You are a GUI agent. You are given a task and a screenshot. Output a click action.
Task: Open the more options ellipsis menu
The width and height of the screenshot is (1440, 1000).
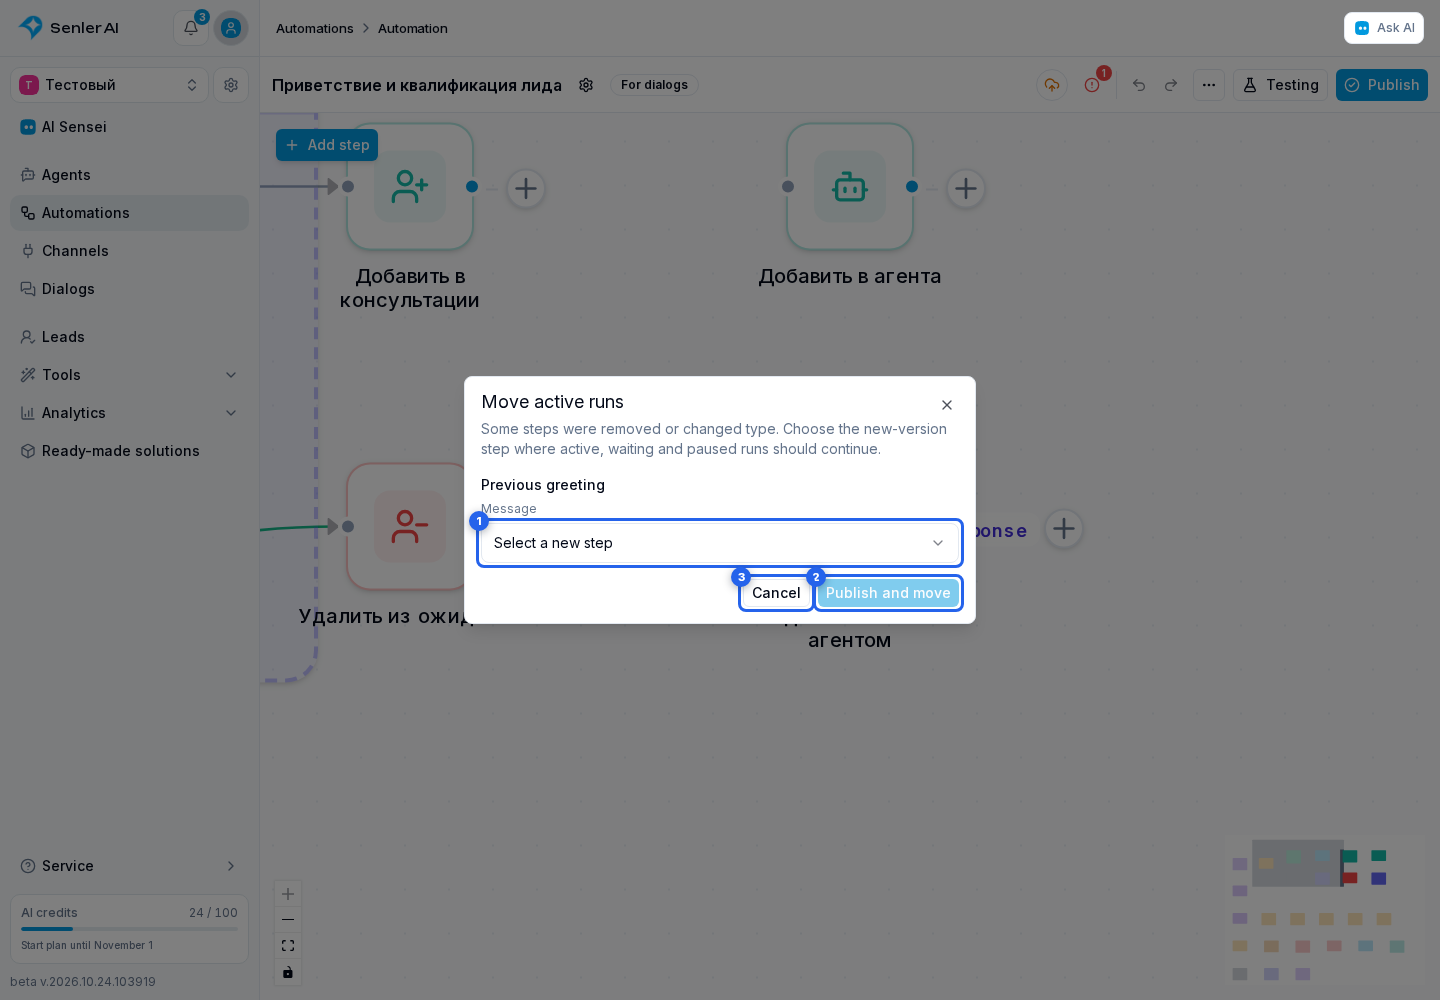1209,85
